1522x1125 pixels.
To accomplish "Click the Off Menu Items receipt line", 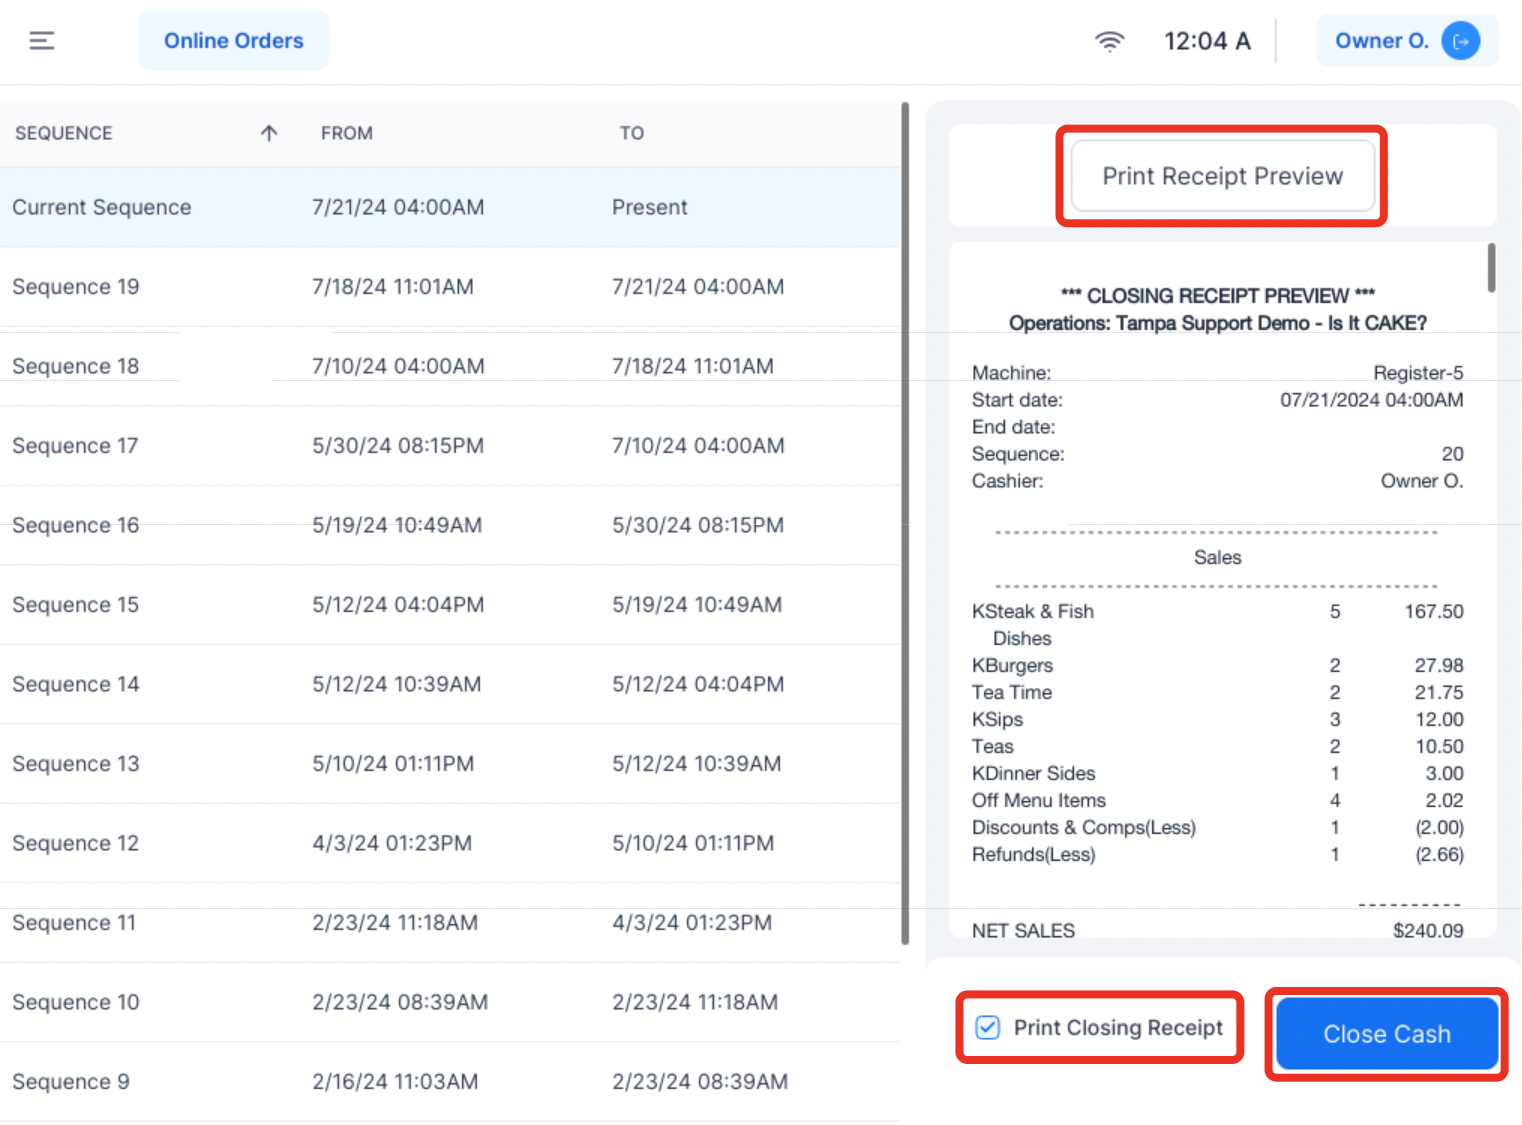I will [1217, 800].
